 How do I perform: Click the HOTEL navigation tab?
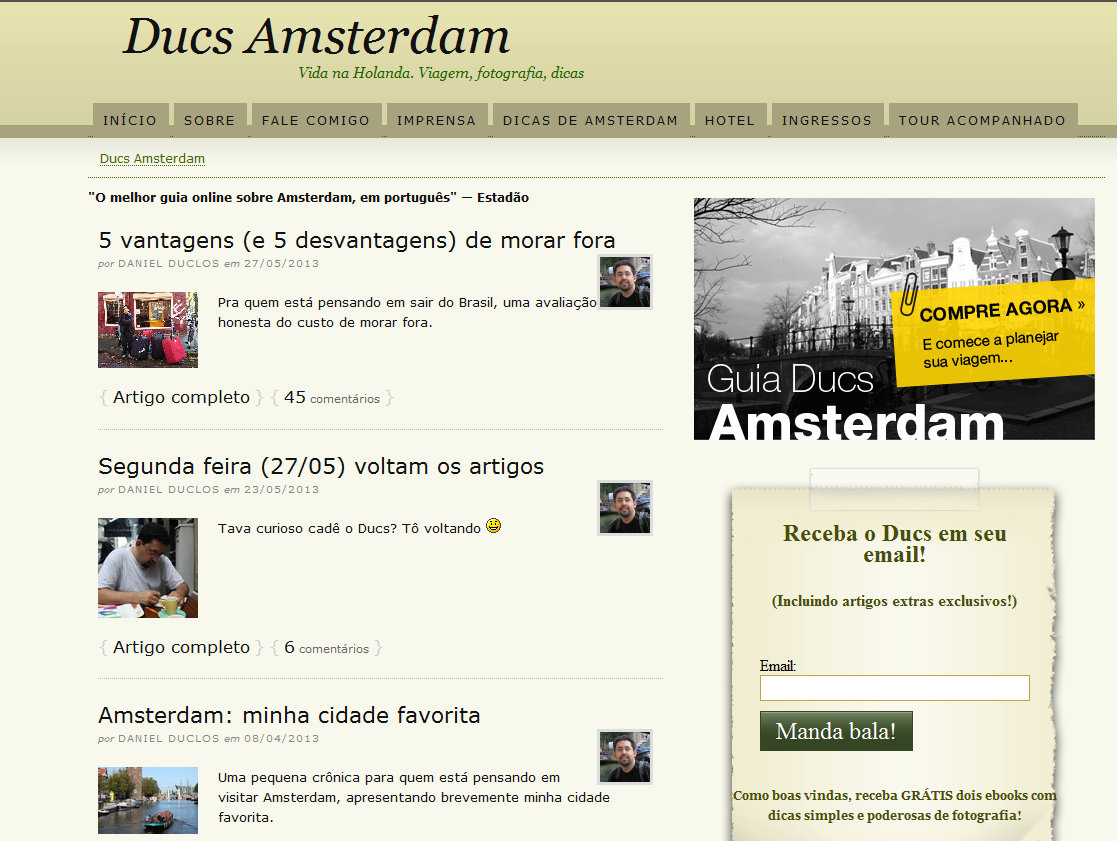[x=729, y=120]
